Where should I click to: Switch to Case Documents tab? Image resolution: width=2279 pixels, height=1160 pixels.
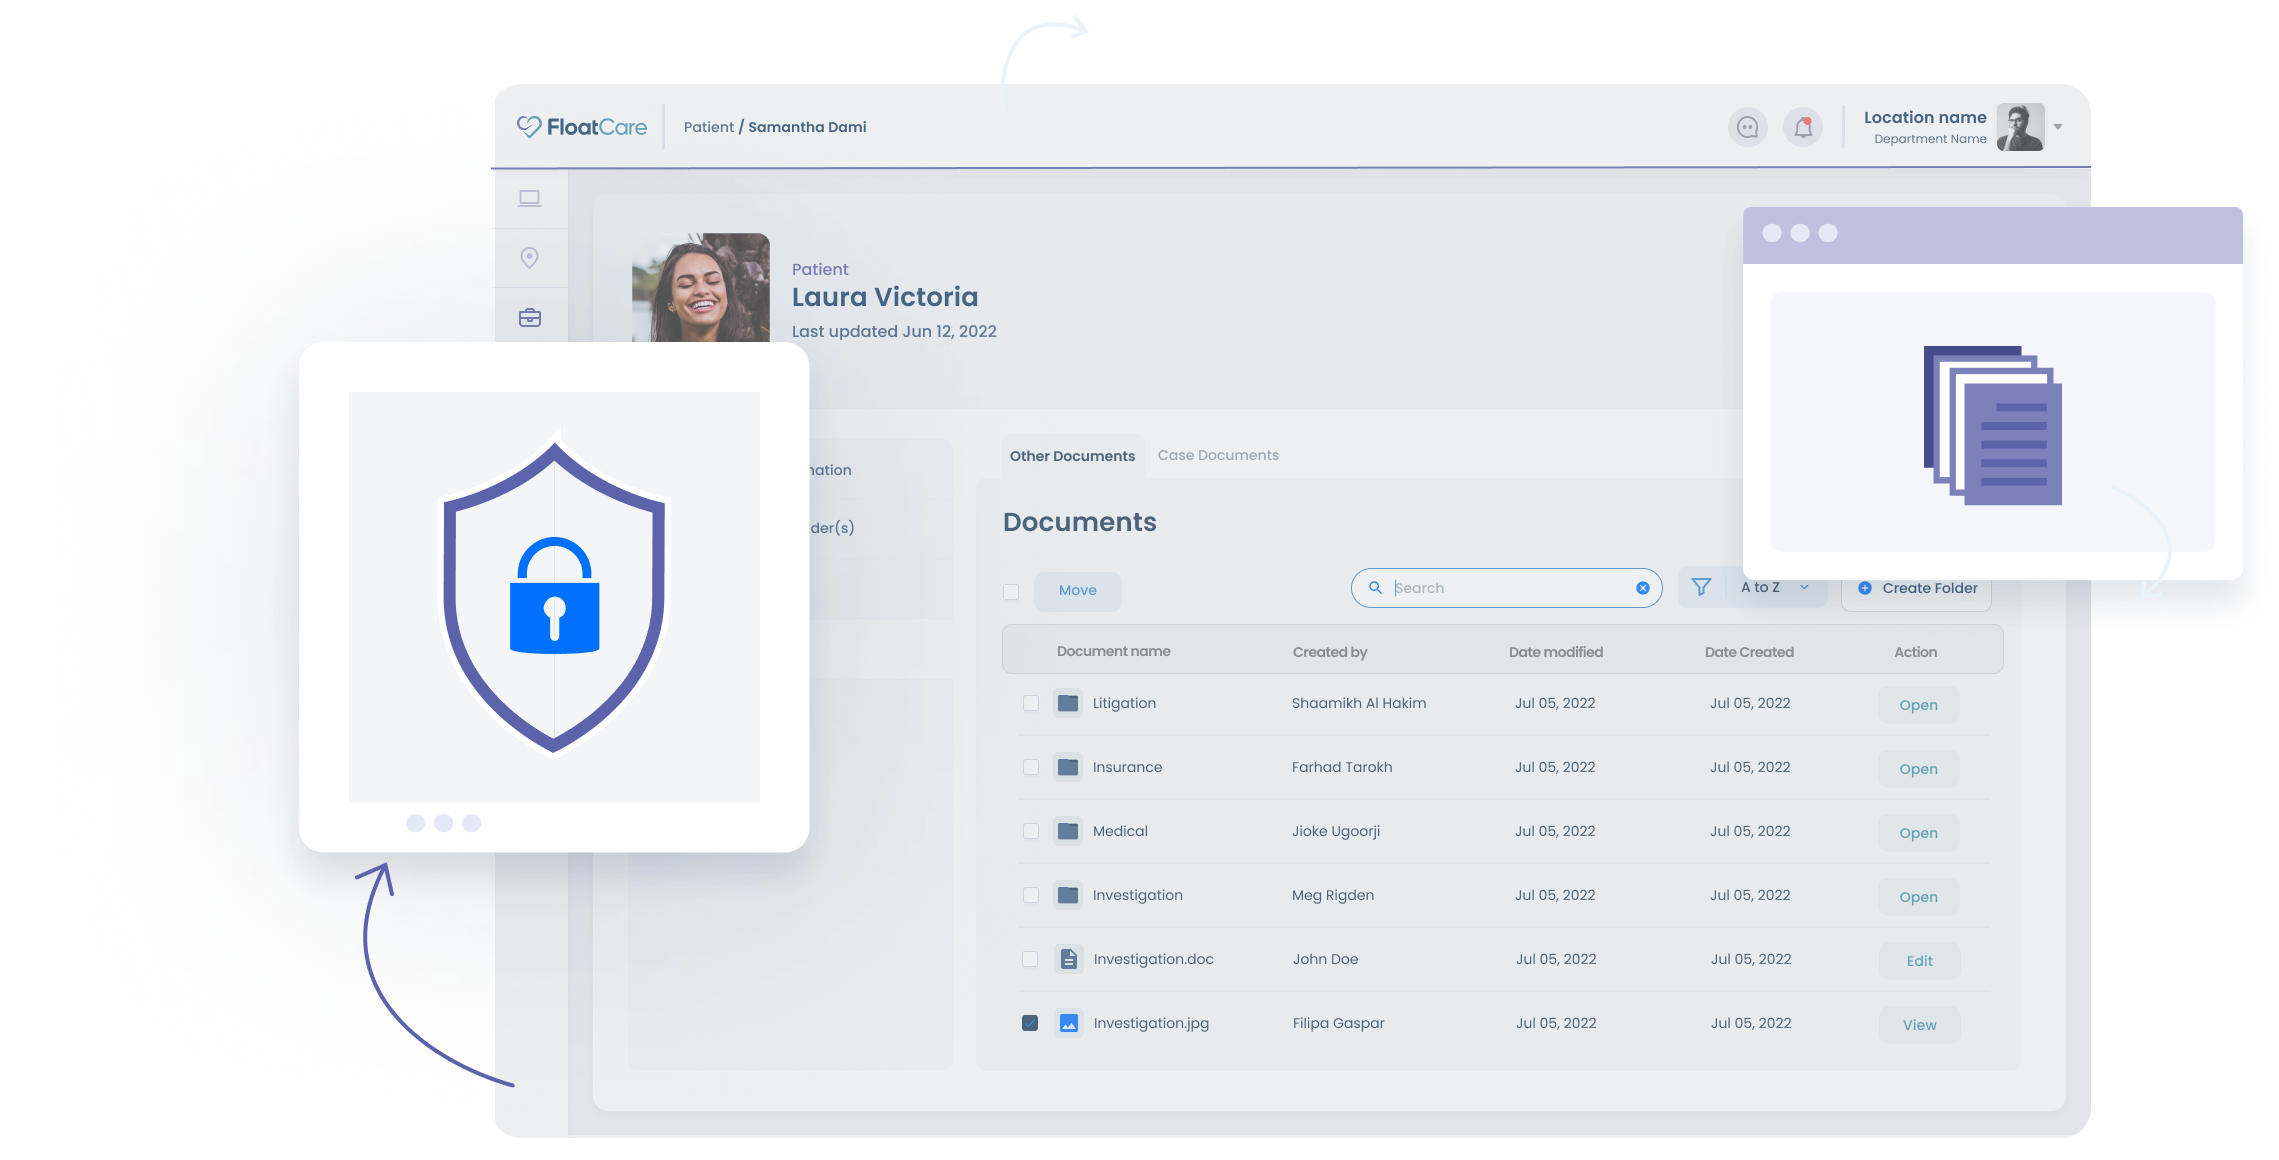(x=1218, y=455)
